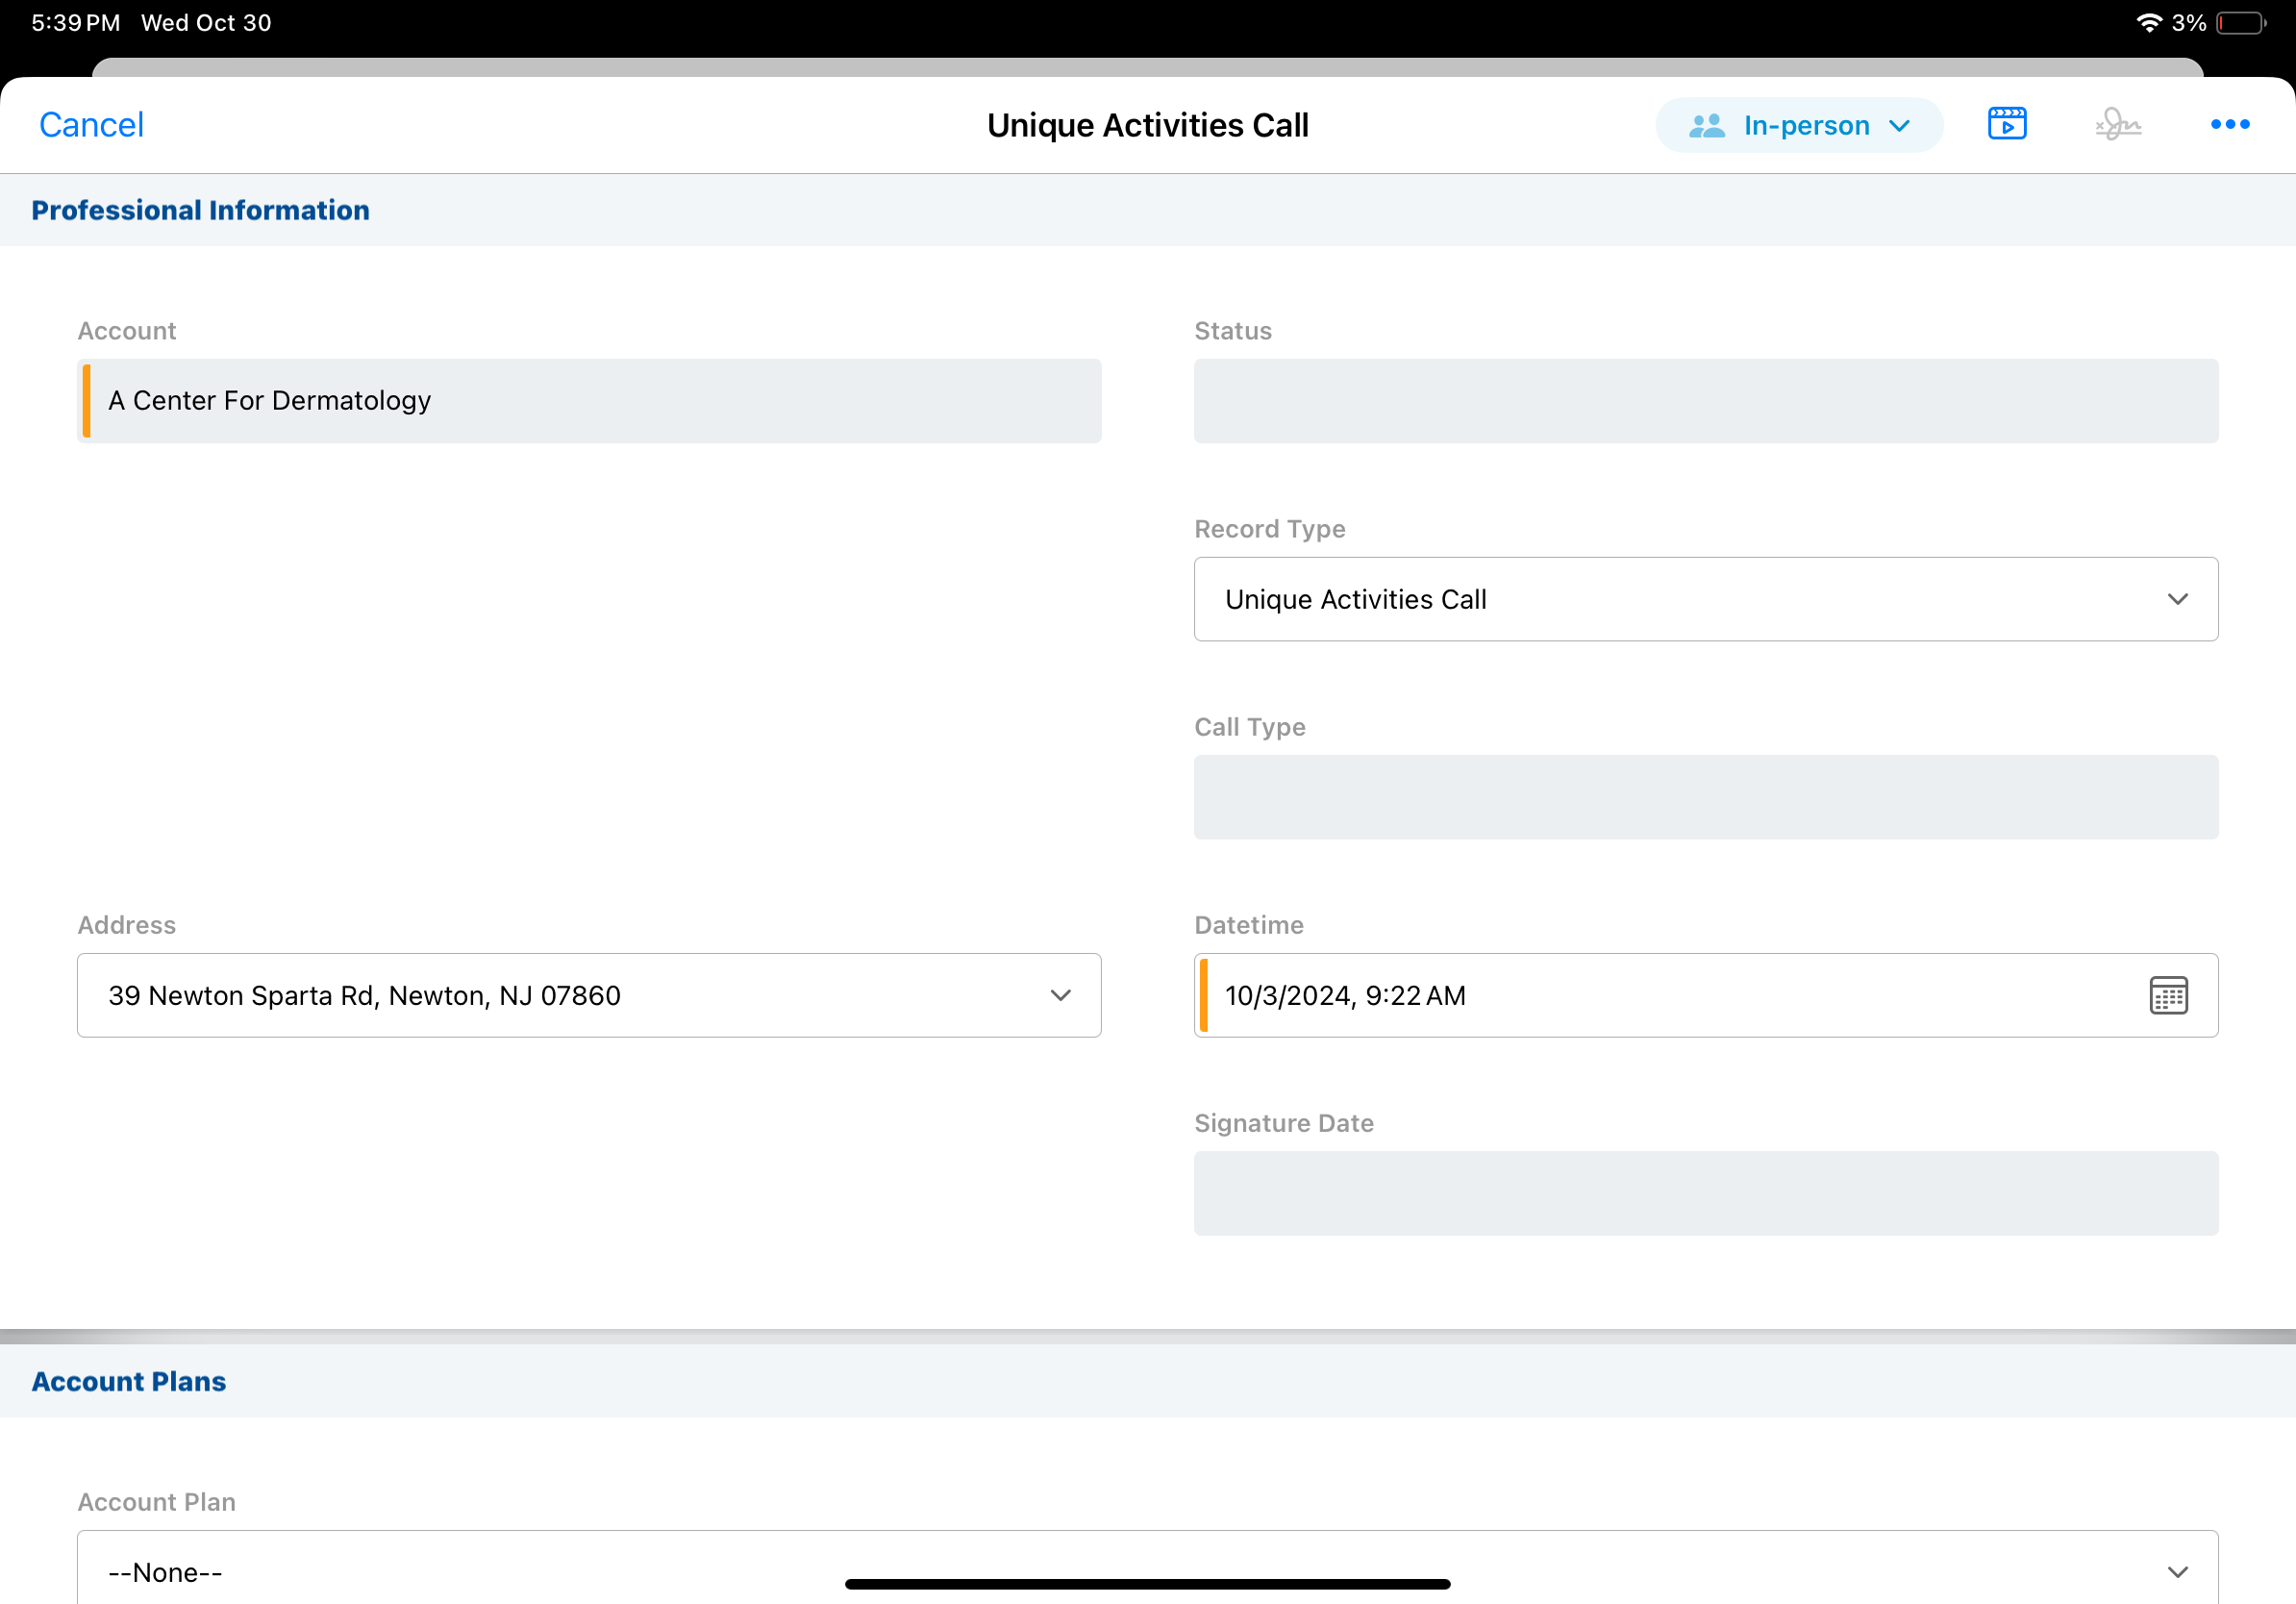Tap the Wi-Fi status icon
This screenshot has width=2296, height=1604.
click(x=2148, y=22)
